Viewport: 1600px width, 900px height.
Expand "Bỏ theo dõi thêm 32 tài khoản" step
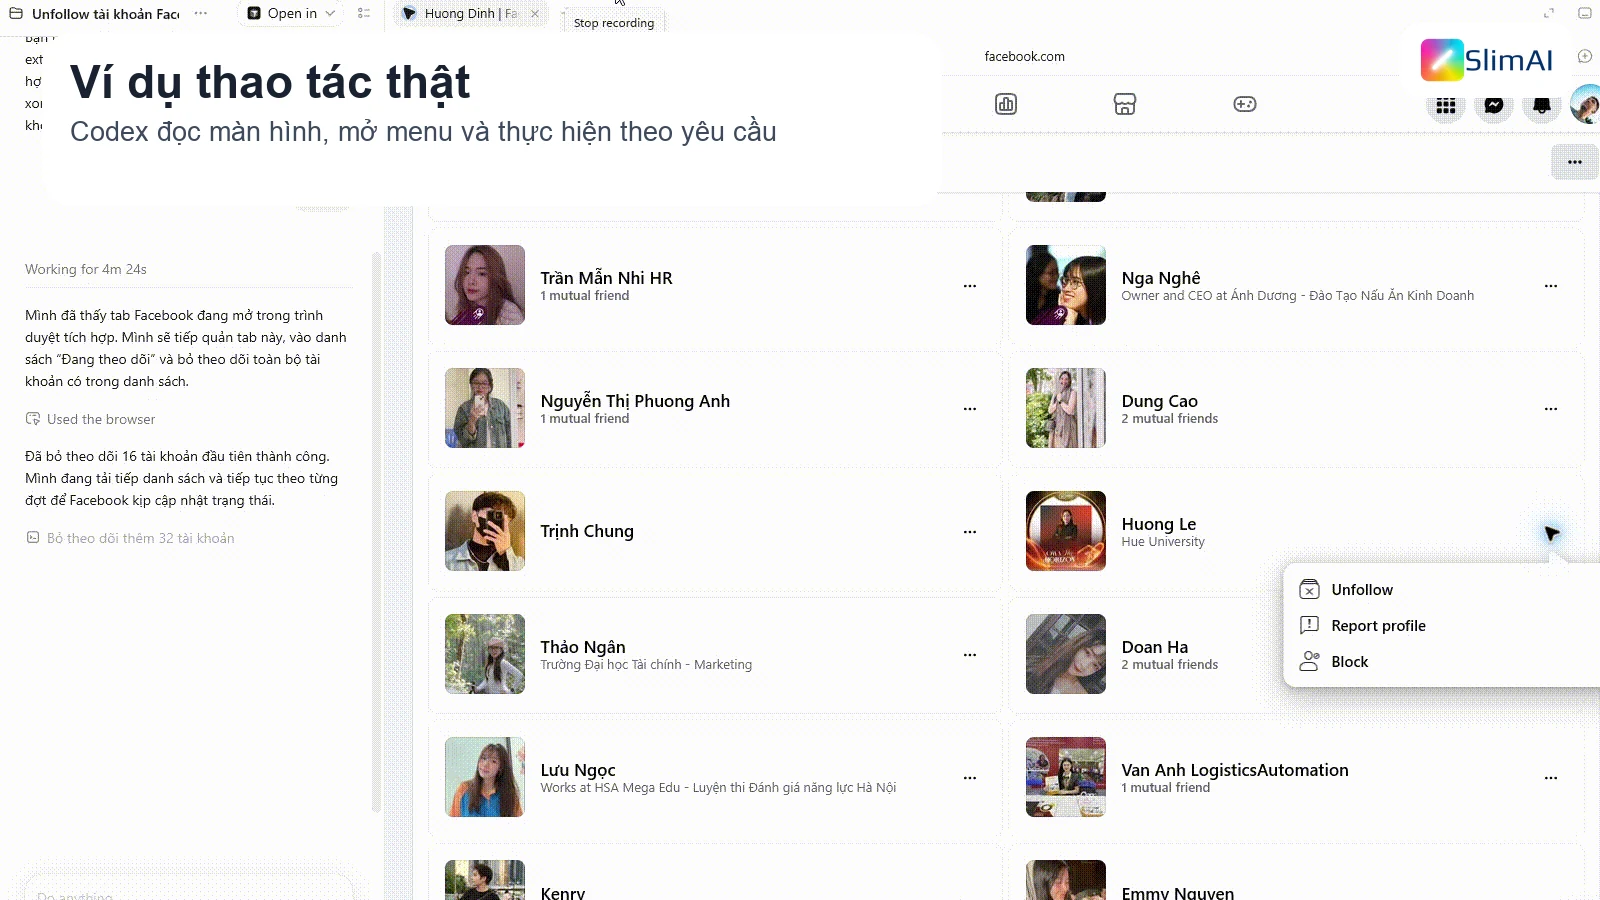[130, 538]
